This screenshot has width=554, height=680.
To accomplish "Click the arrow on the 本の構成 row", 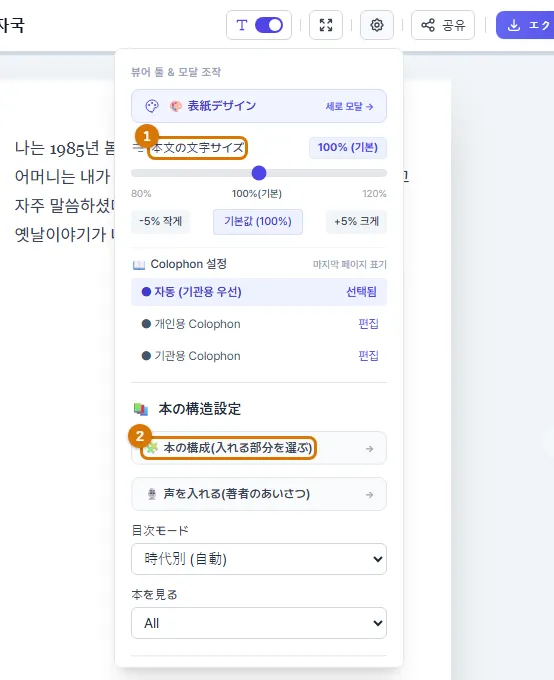I will (x=369, y=449).
